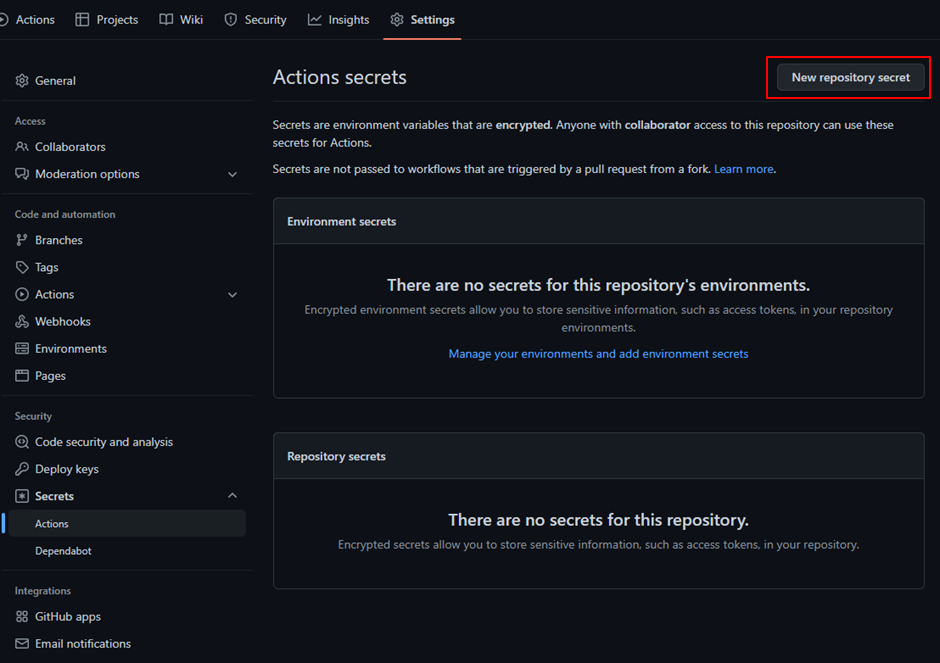This screenshot has width=940, height=663.
Task: Open the Deploy keys icon
Action: click(21, 468)
